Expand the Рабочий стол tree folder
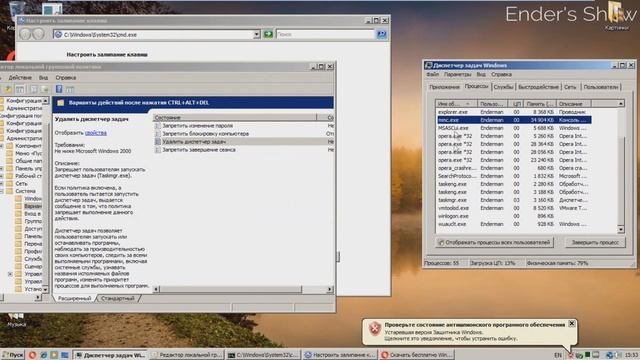Screen dimensions: 640x360 [2, 176]
